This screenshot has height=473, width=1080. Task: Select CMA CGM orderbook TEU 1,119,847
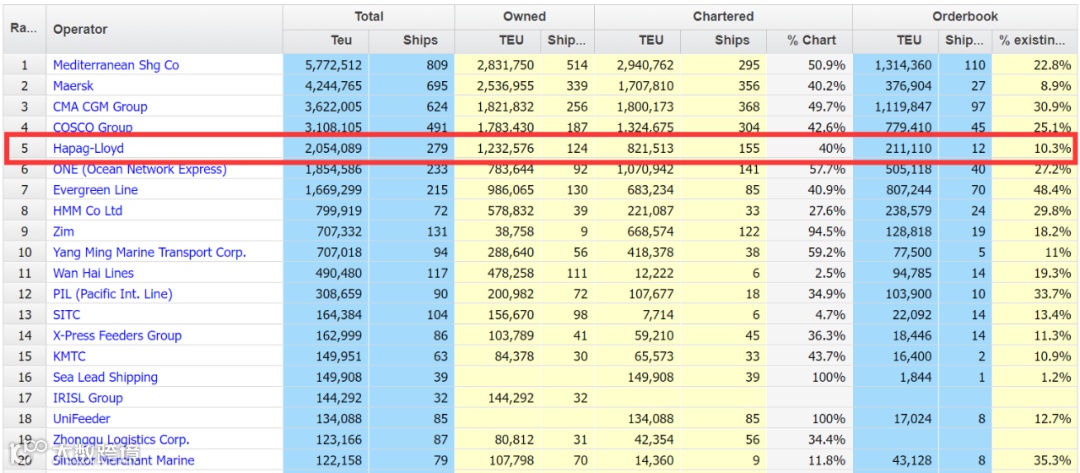(x=902, y=107)
